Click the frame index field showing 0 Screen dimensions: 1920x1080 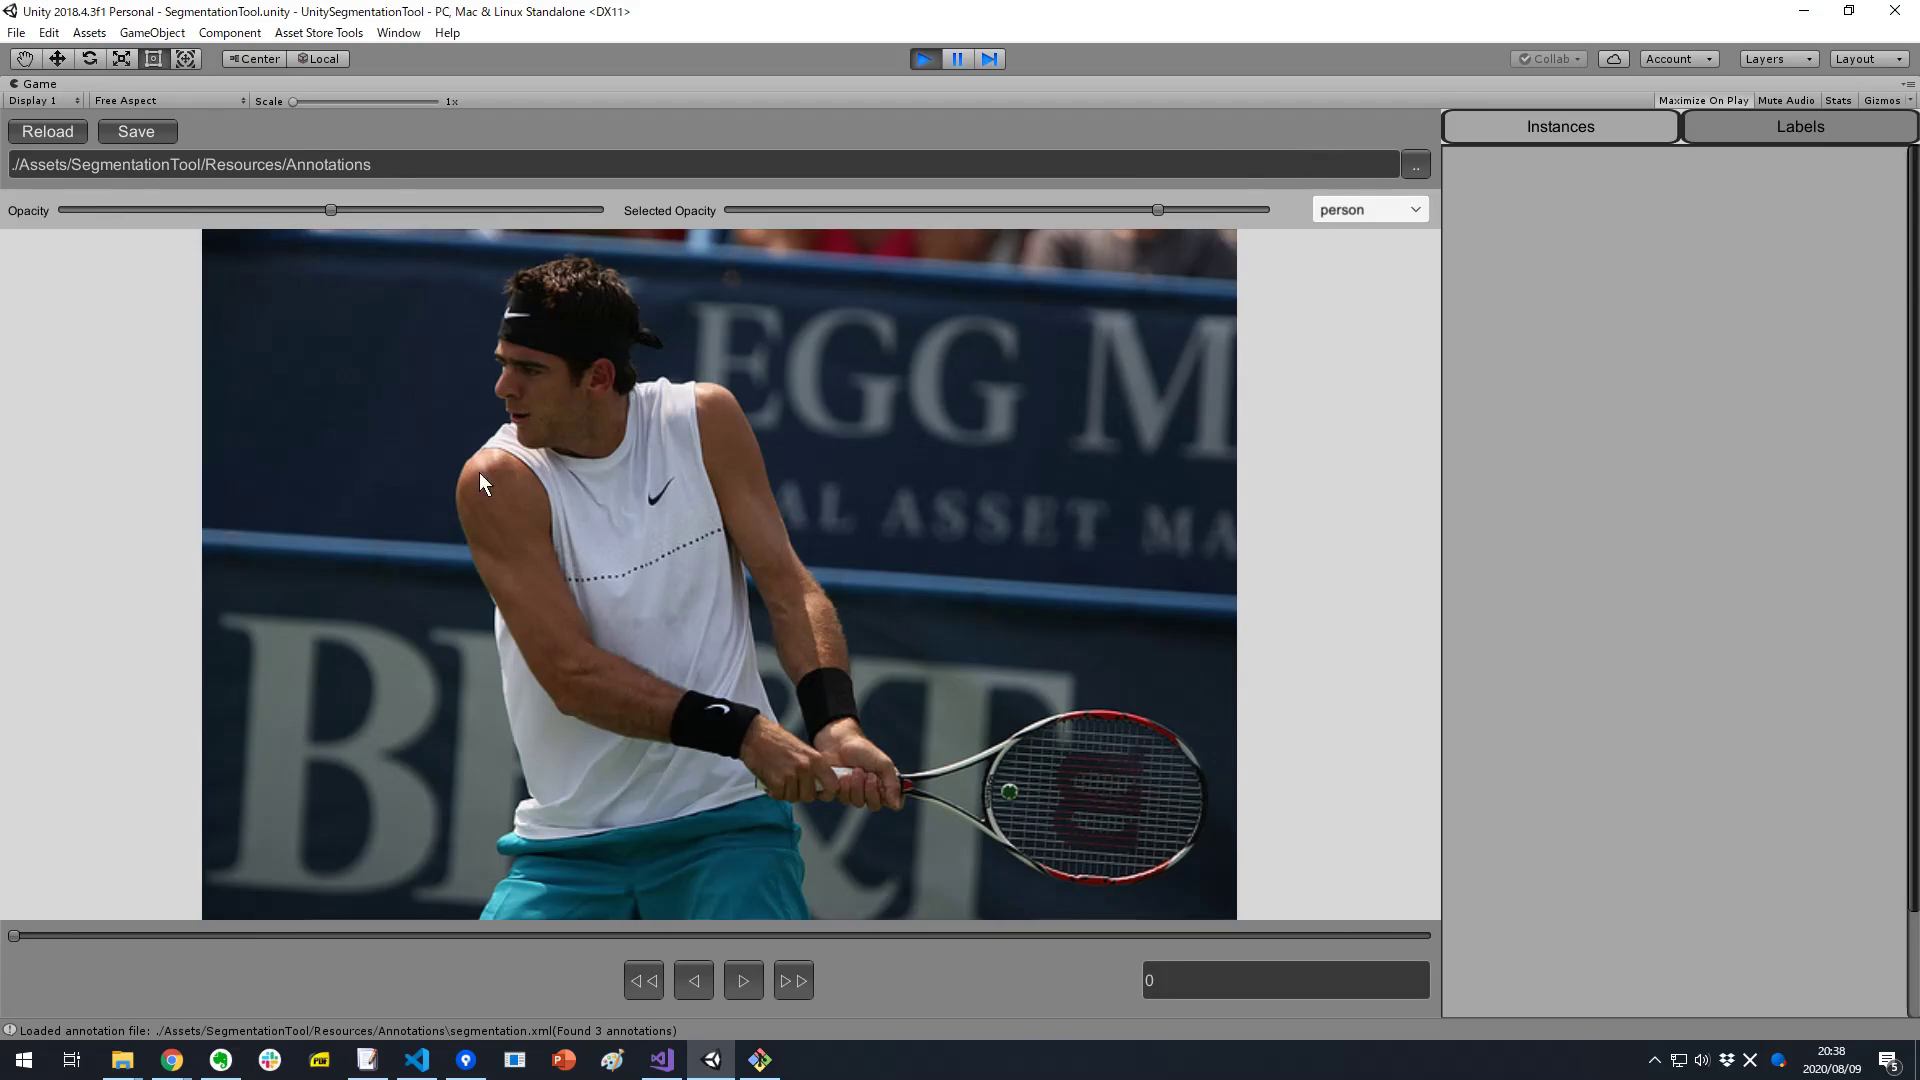1286,981
